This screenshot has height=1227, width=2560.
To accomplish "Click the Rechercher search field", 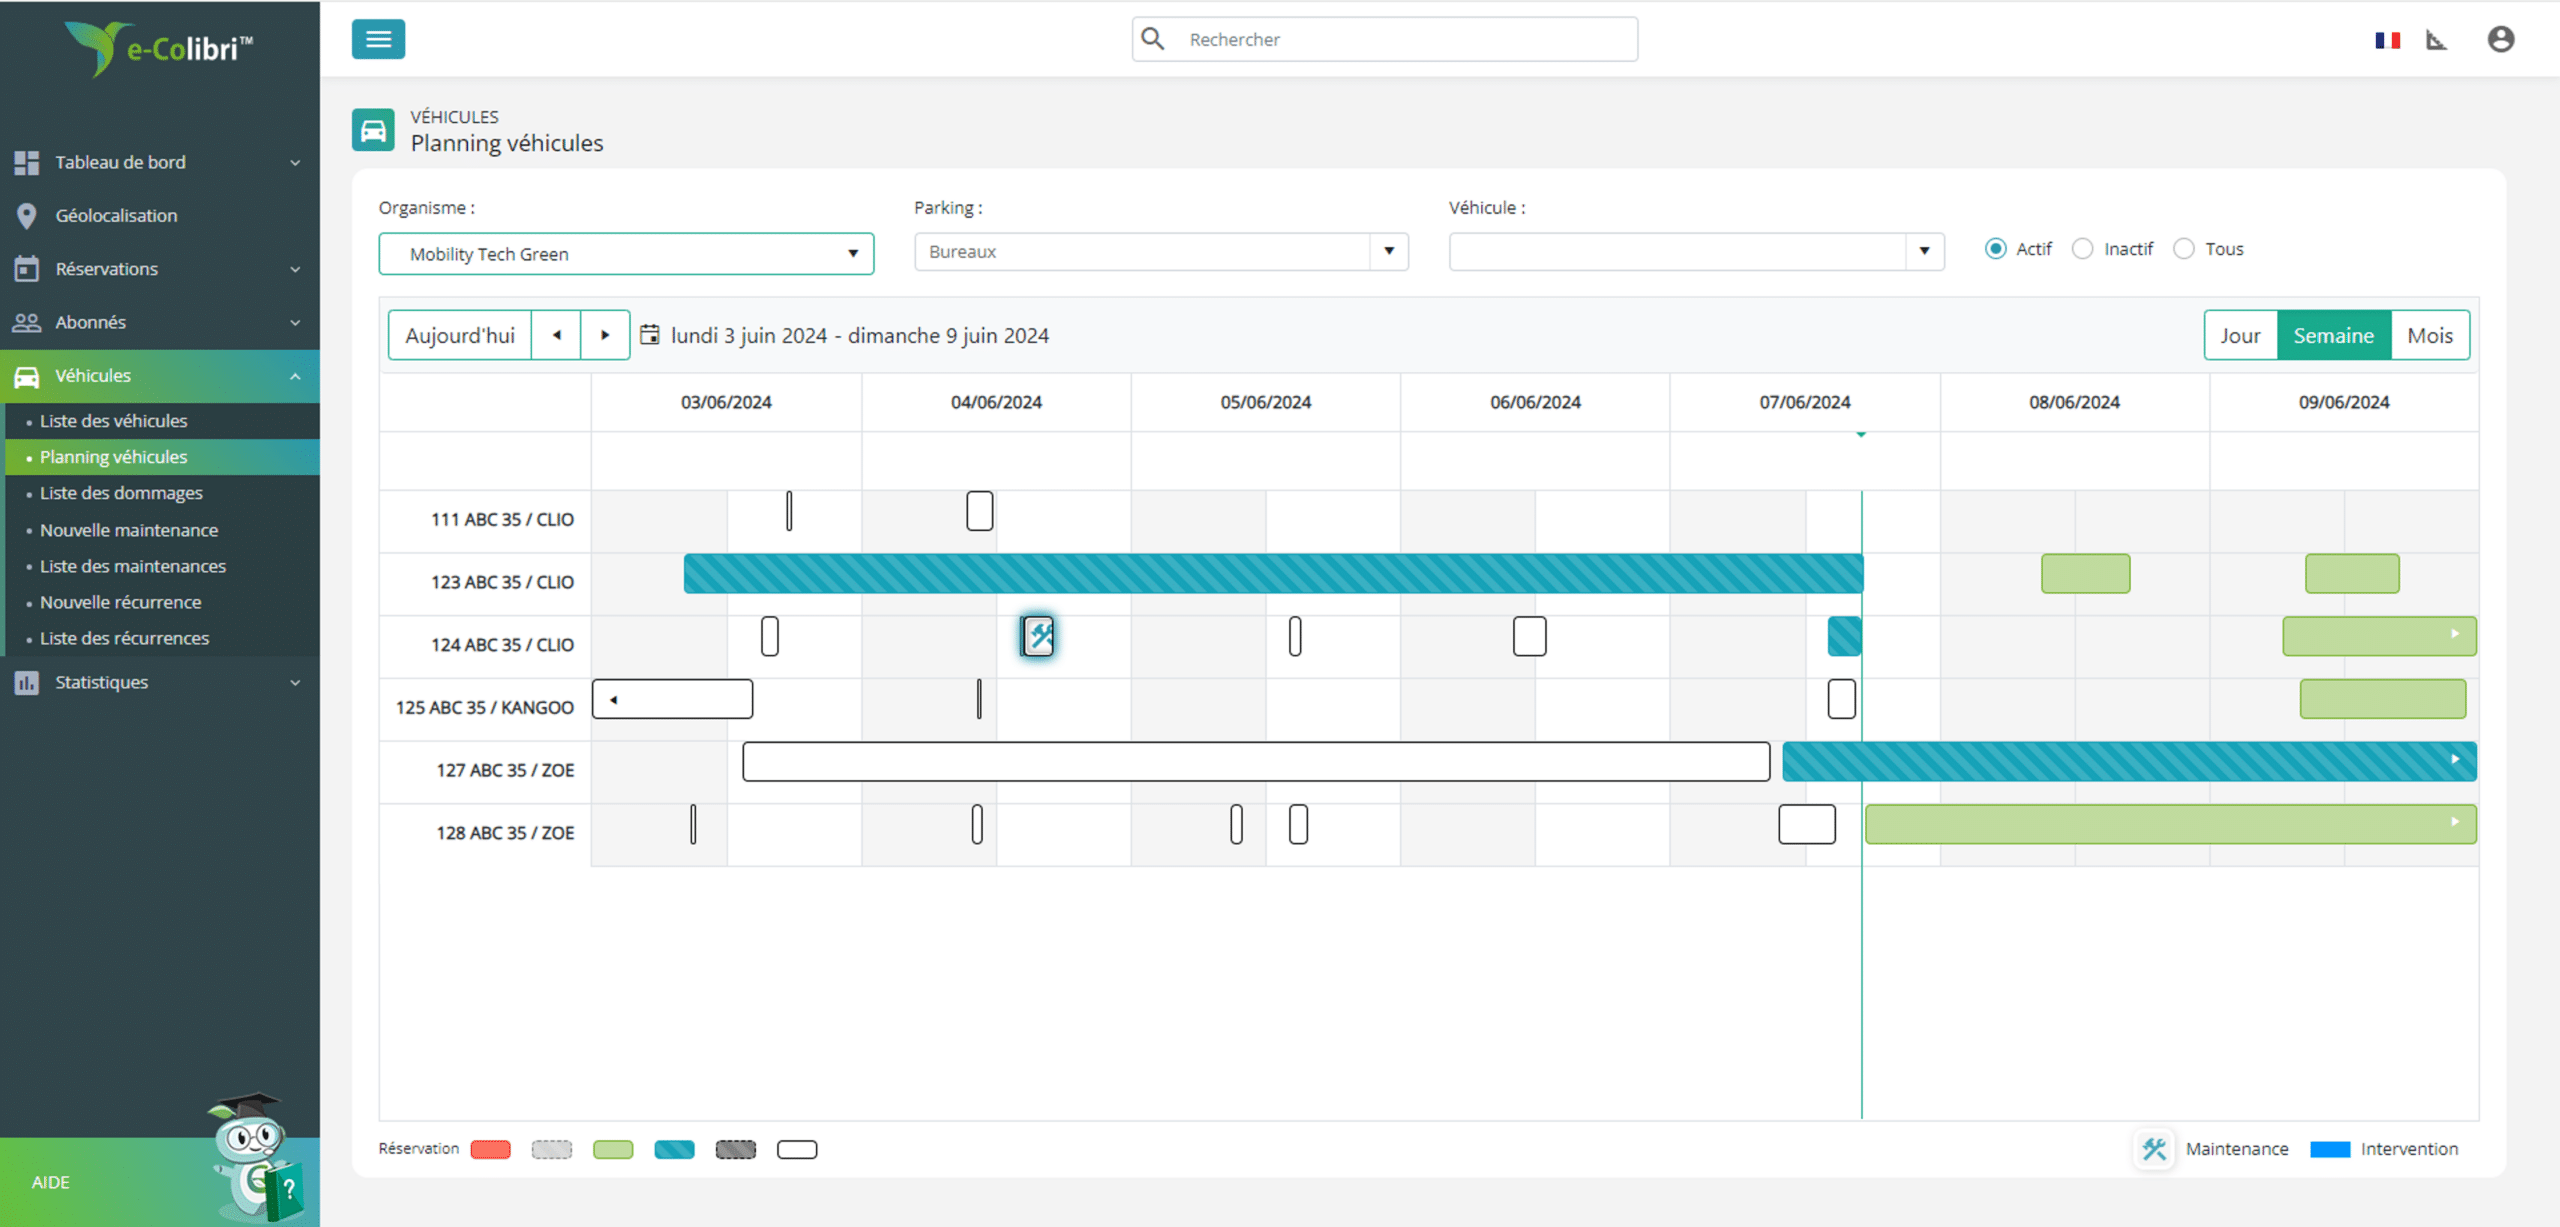I will [1385, 39].
